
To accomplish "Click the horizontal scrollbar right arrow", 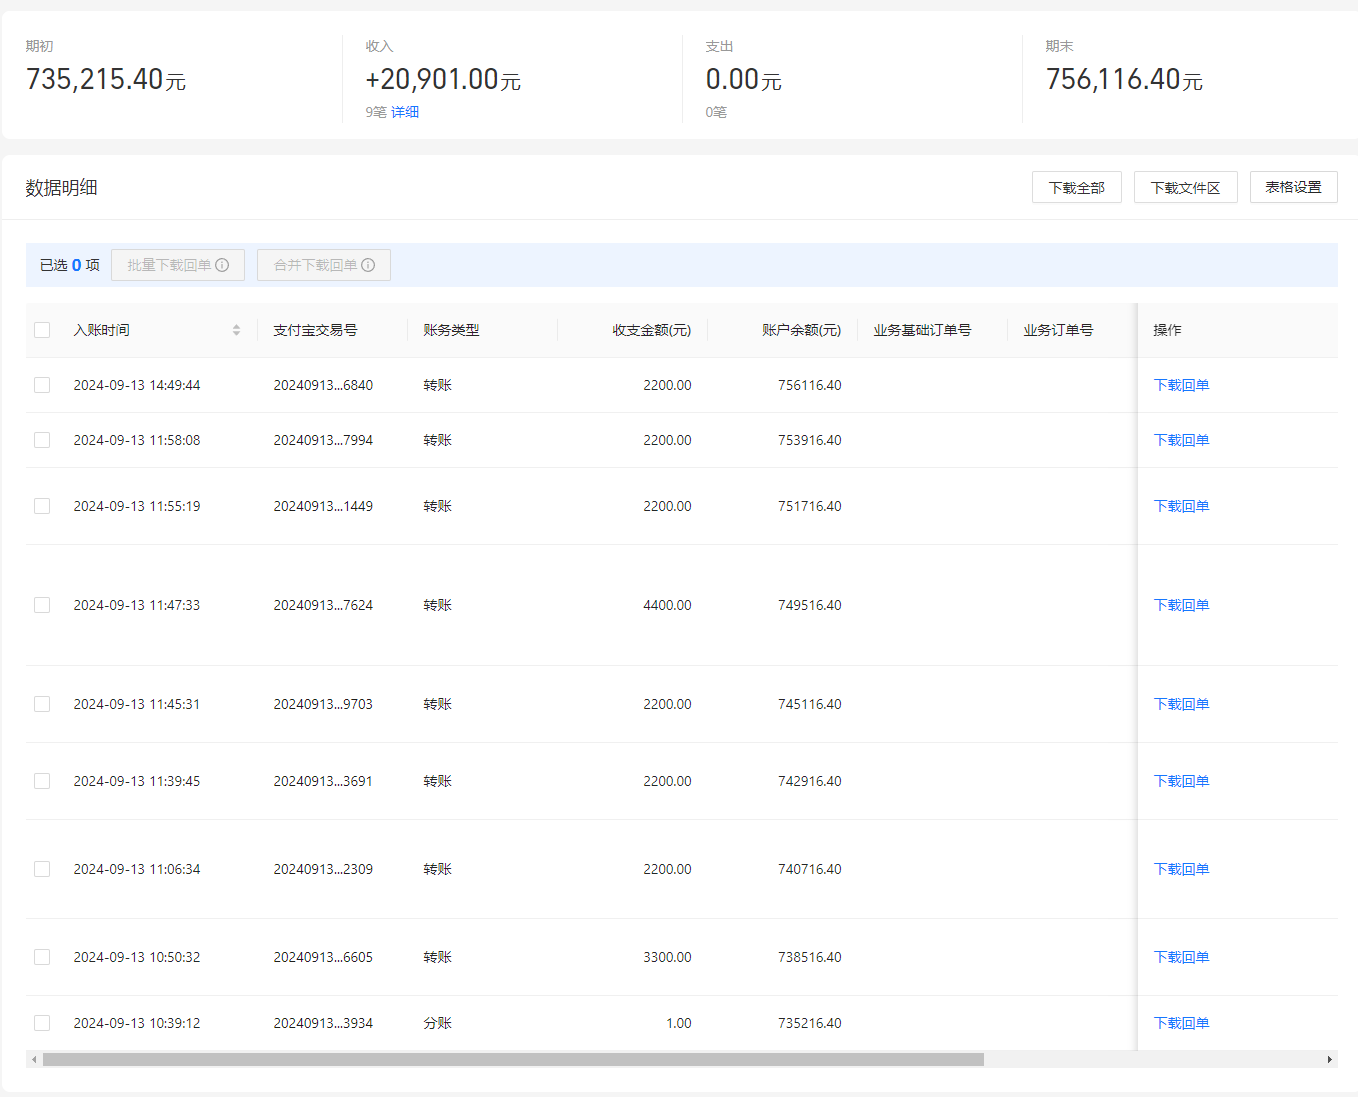I will [x=1329, y=1059].
